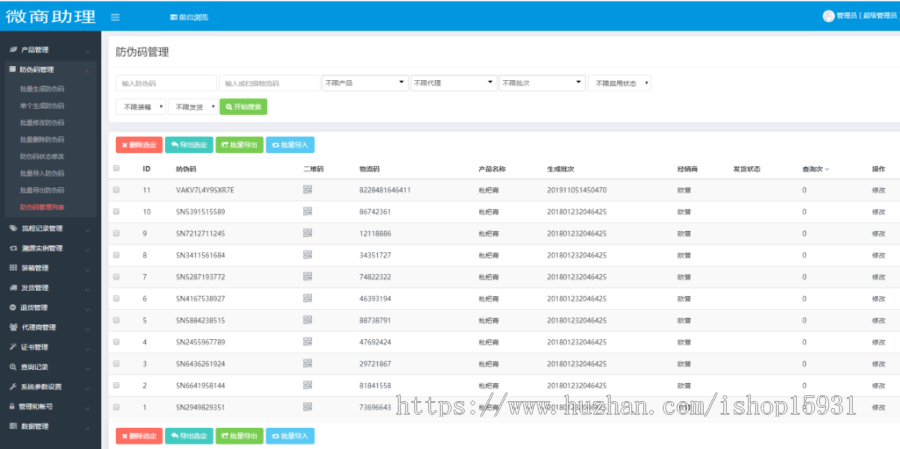Click the 系统参数设置 wrench icon

pyautogui.click(x=13, y=386)
